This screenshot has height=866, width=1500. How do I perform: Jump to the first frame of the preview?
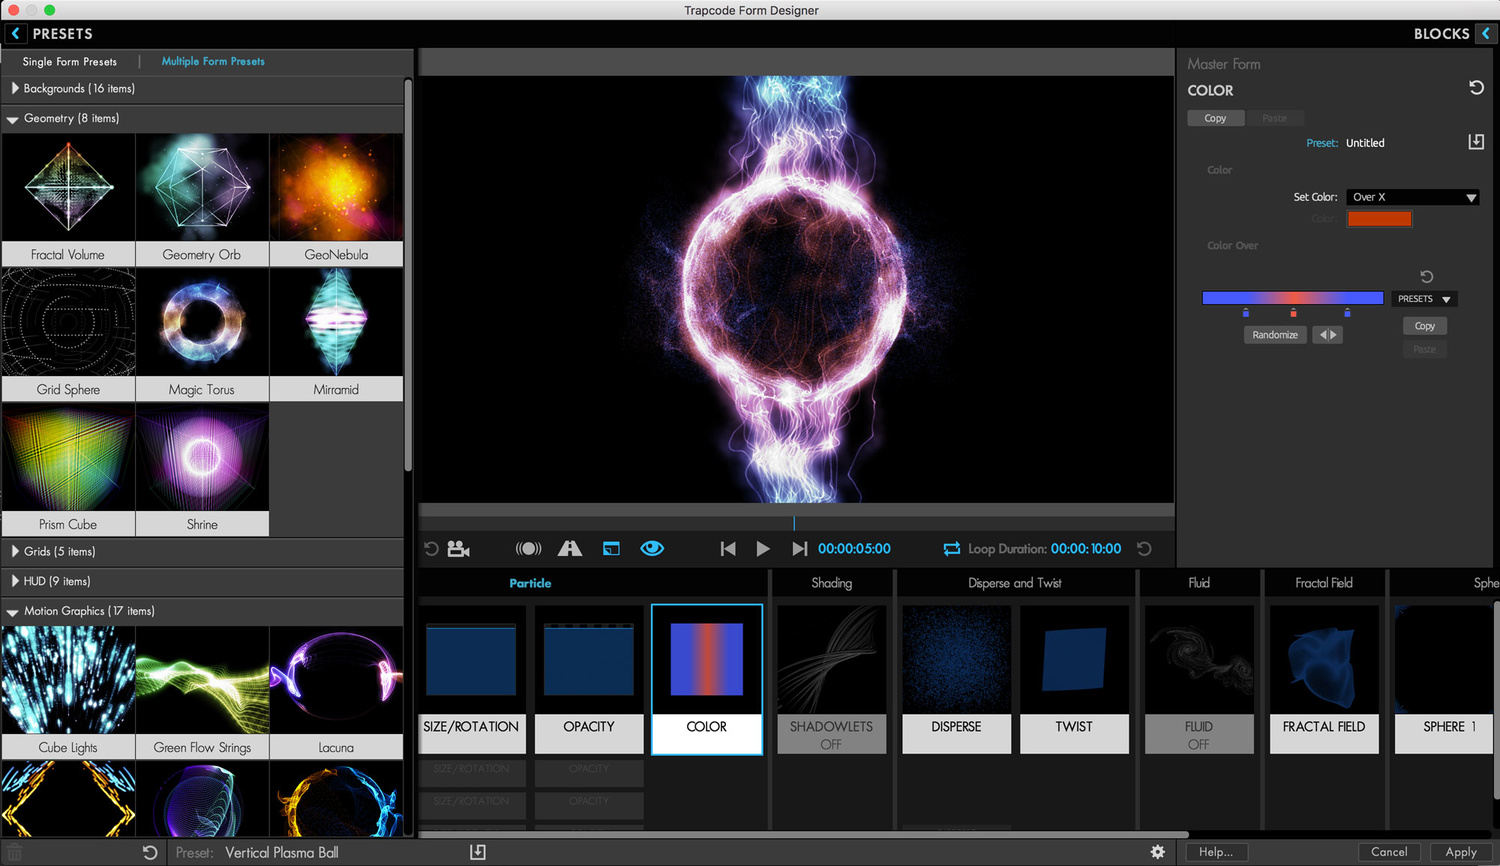click(x=728, y=549)
